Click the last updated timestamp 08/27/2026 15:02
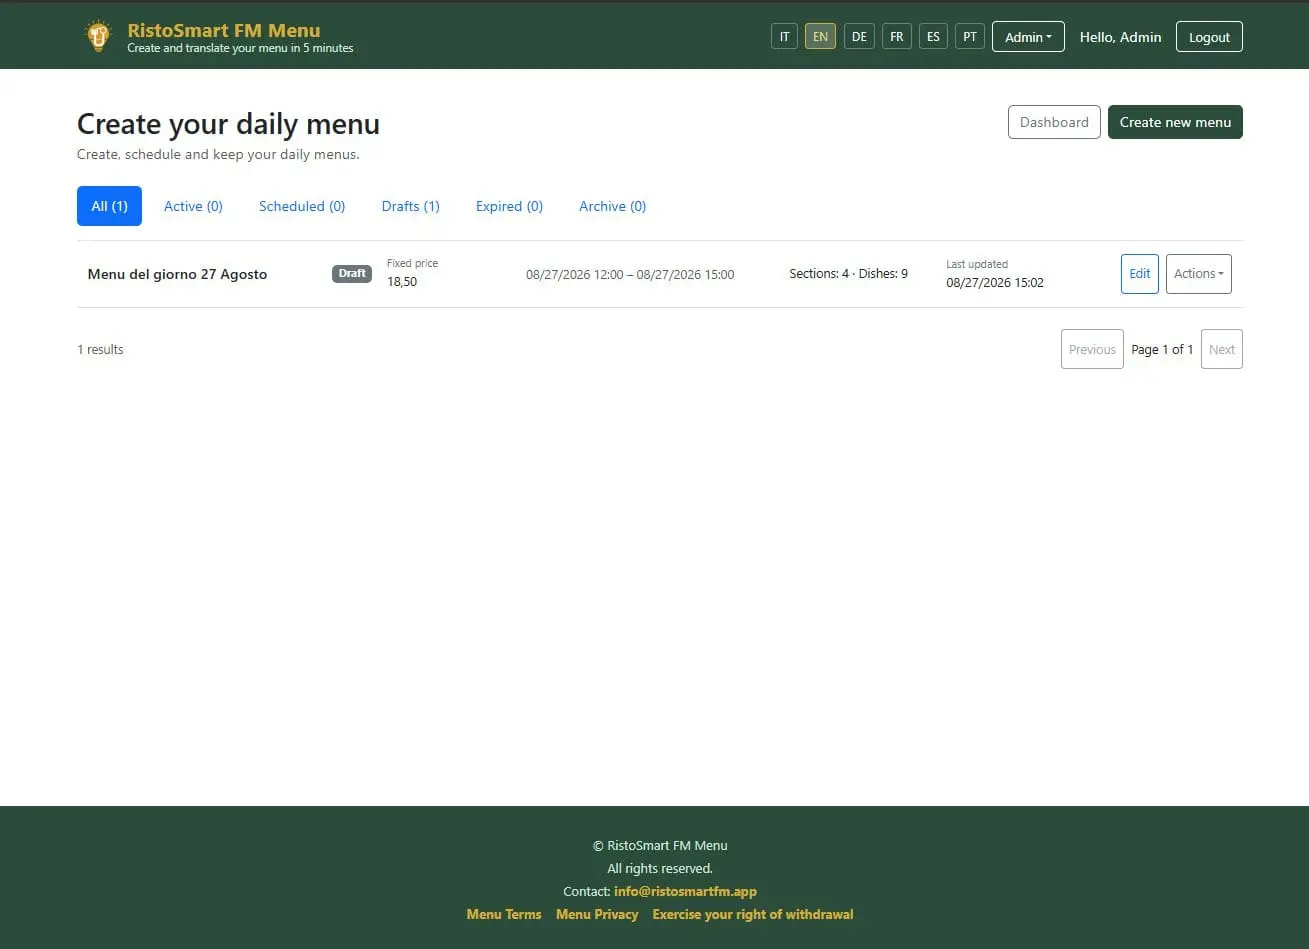Viewport: 1309px width, 949px height. click(x=995, y=283)
